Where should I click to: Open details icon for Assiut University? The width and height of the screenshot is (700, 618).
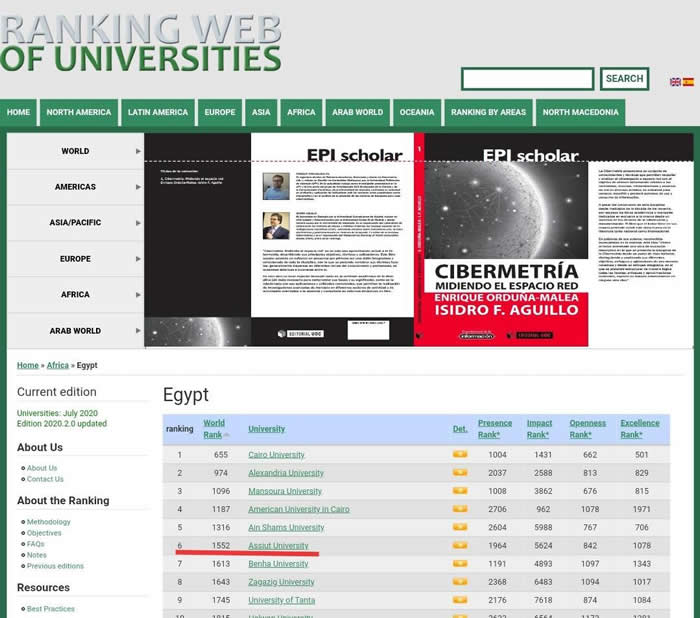[460, 546]
